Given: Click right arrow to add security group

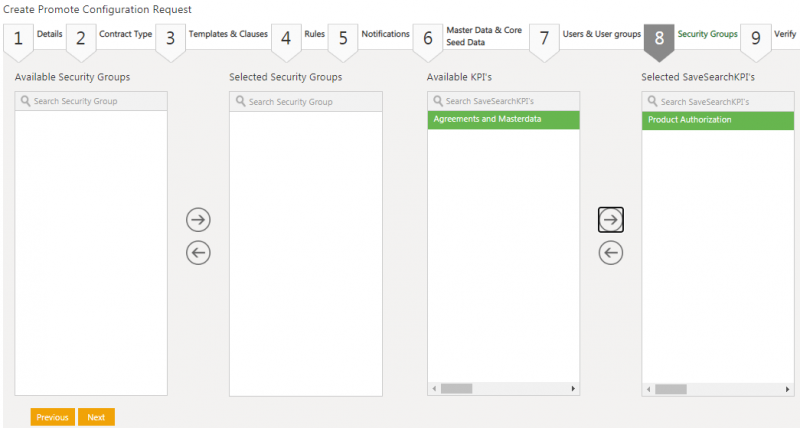Looking at the screenshot, I should [x=199, y=220].
